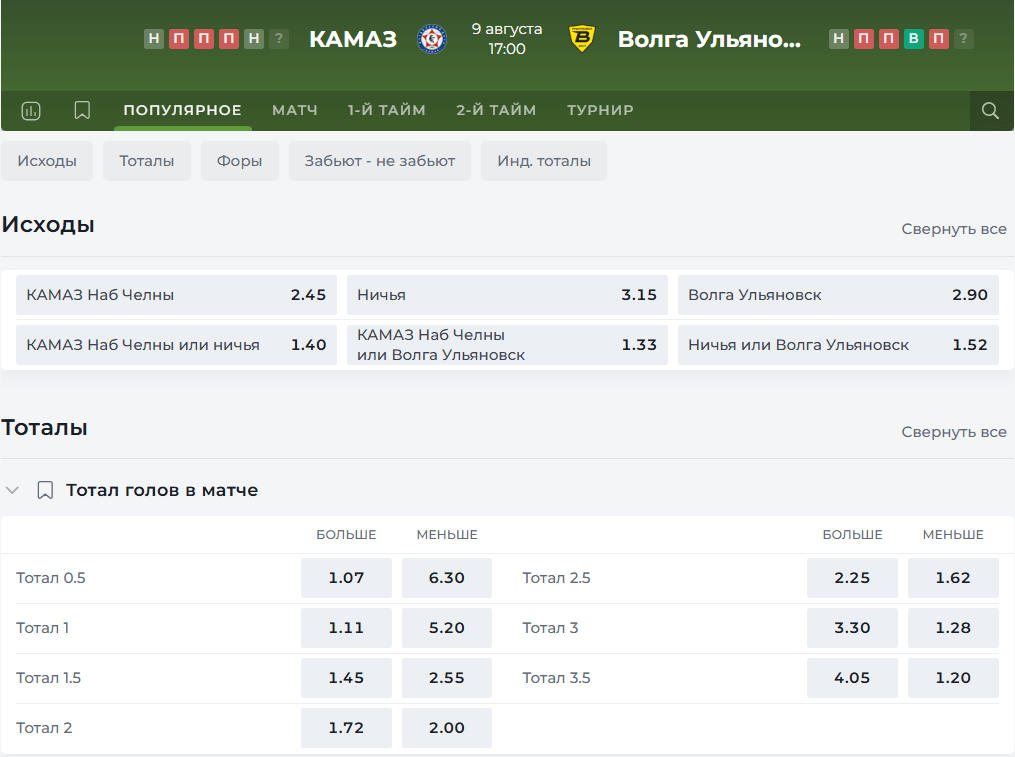Select Тотал 2.5 меньше 1.62
1015x757 pixels.
point(953,578)
